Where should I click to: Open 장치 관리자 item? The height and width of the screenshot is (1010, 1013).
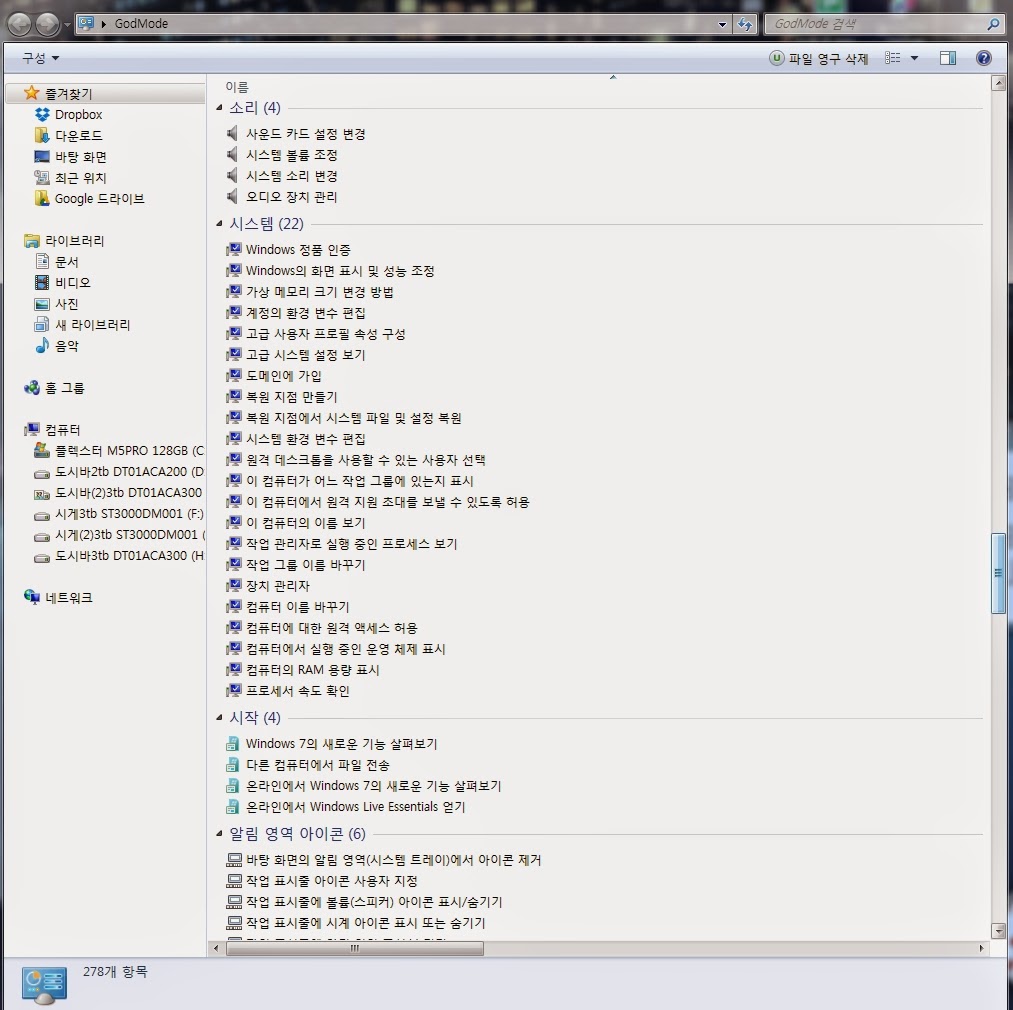(x=278, y=585)
